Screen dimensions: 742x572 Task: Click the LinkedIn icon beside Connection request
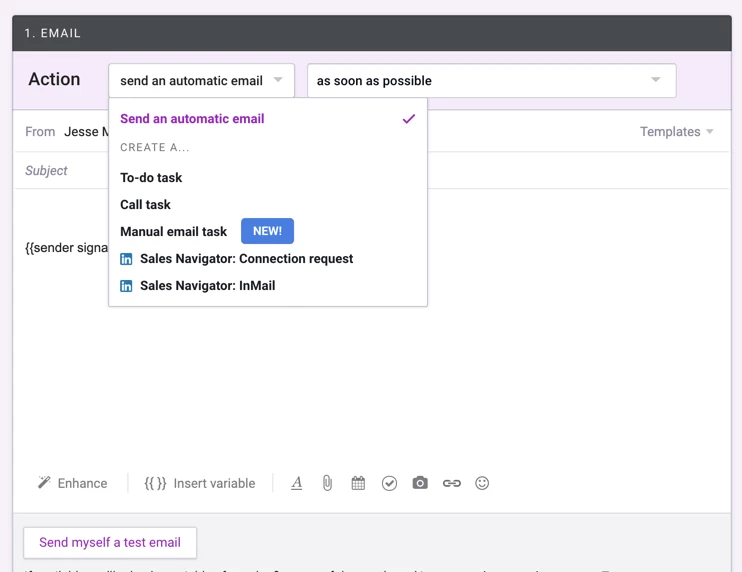click(x=126, y=259)
